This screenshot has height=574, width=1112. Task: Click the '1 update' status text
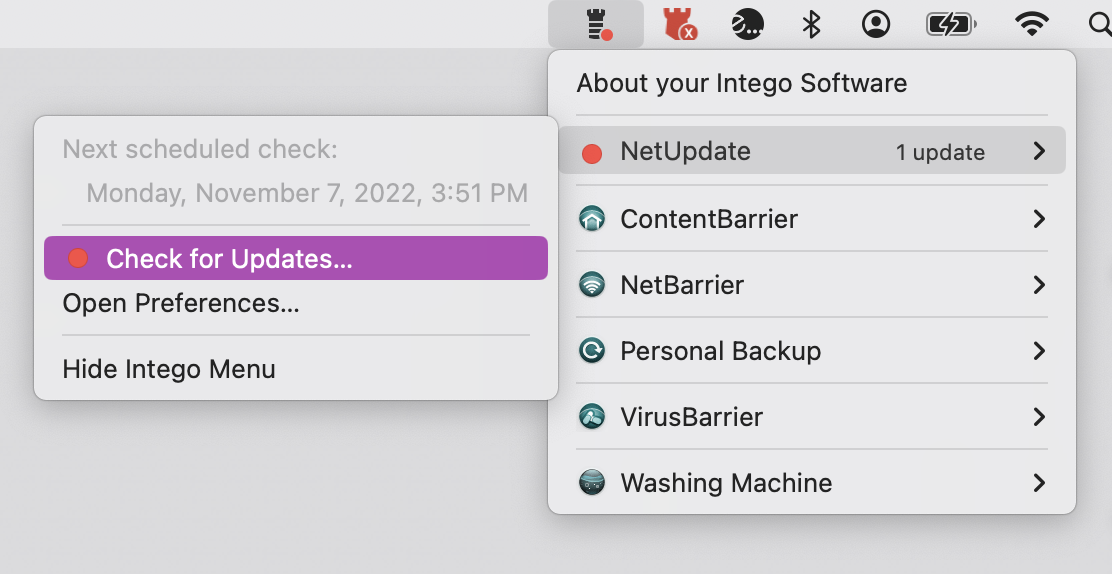point(940,152)
